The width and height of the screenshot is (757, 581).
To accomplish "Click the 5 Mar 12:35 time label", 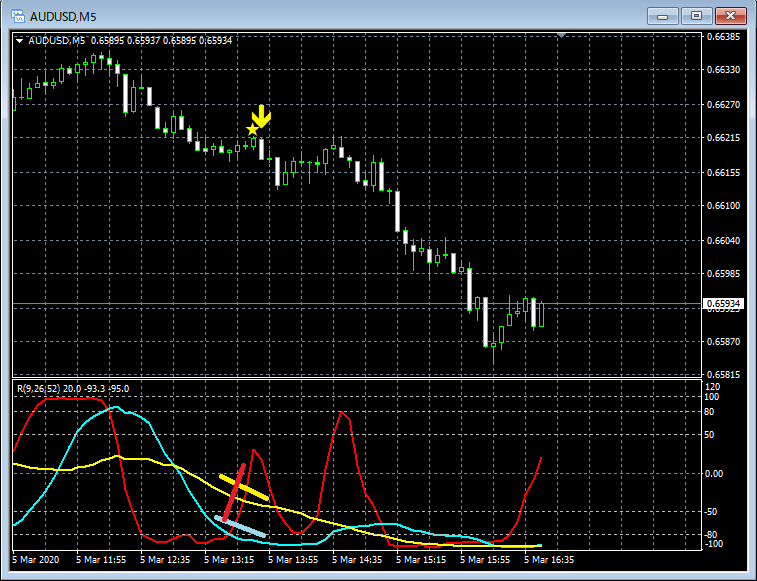I will 165,560.
